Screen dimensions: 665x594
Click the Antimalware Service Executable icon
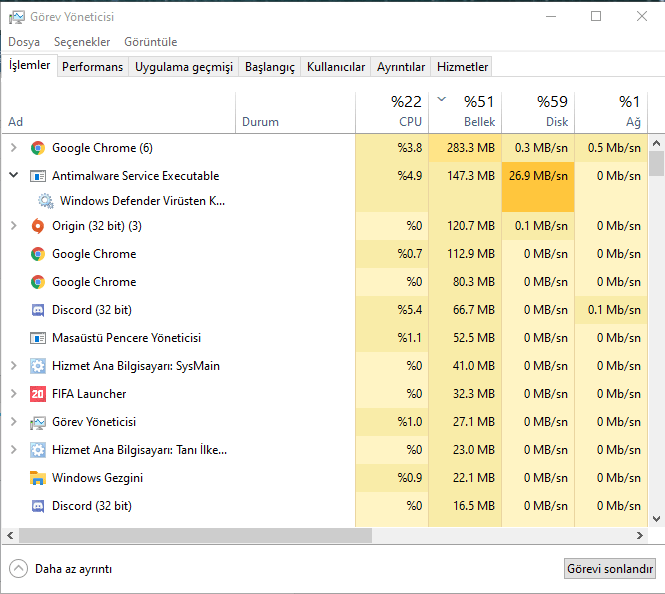pyautogui.click(x=38, y=176)
